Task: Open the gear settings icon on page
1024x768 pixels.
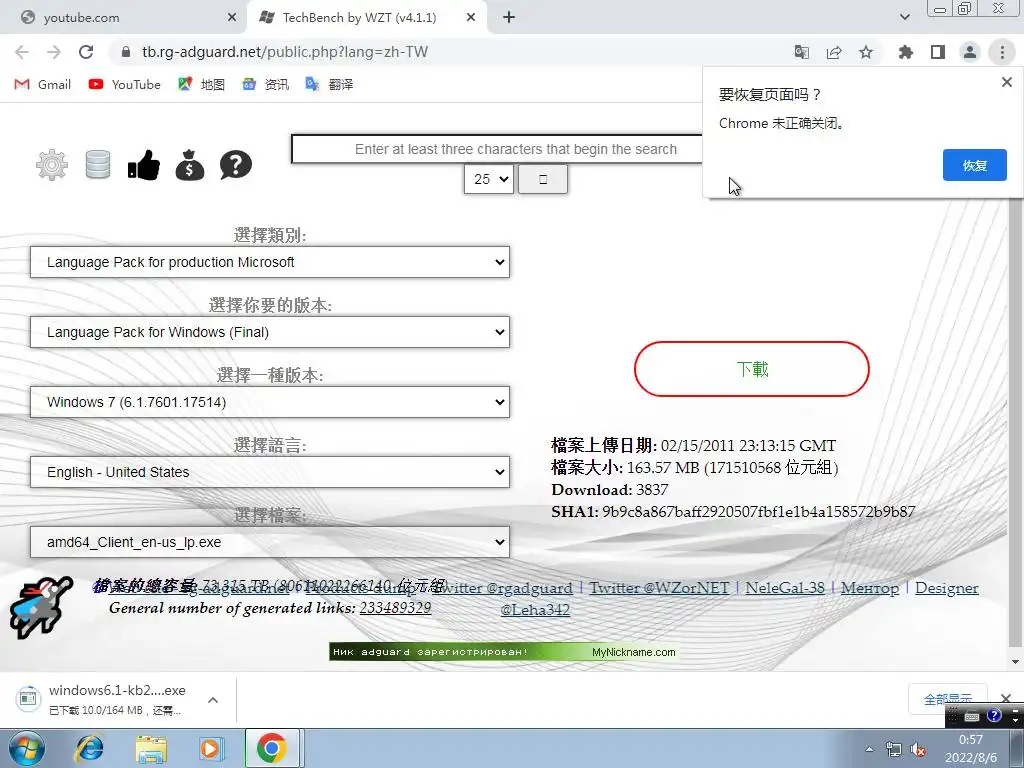Action: (x=52, y=165)
